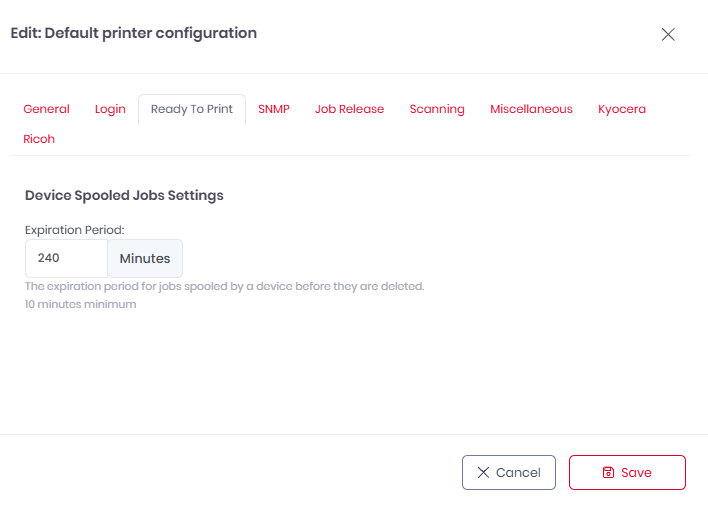The height and width of the screenshot is (509, 708).
Task: Click the dialog title text
Action: 133,33
